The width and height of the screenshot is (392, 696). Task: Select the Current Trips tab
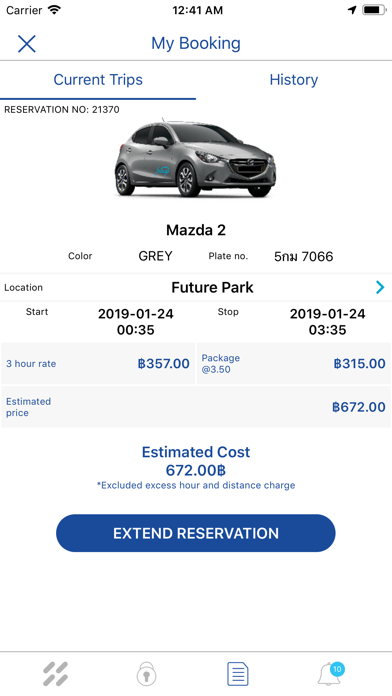click(98, 80)
